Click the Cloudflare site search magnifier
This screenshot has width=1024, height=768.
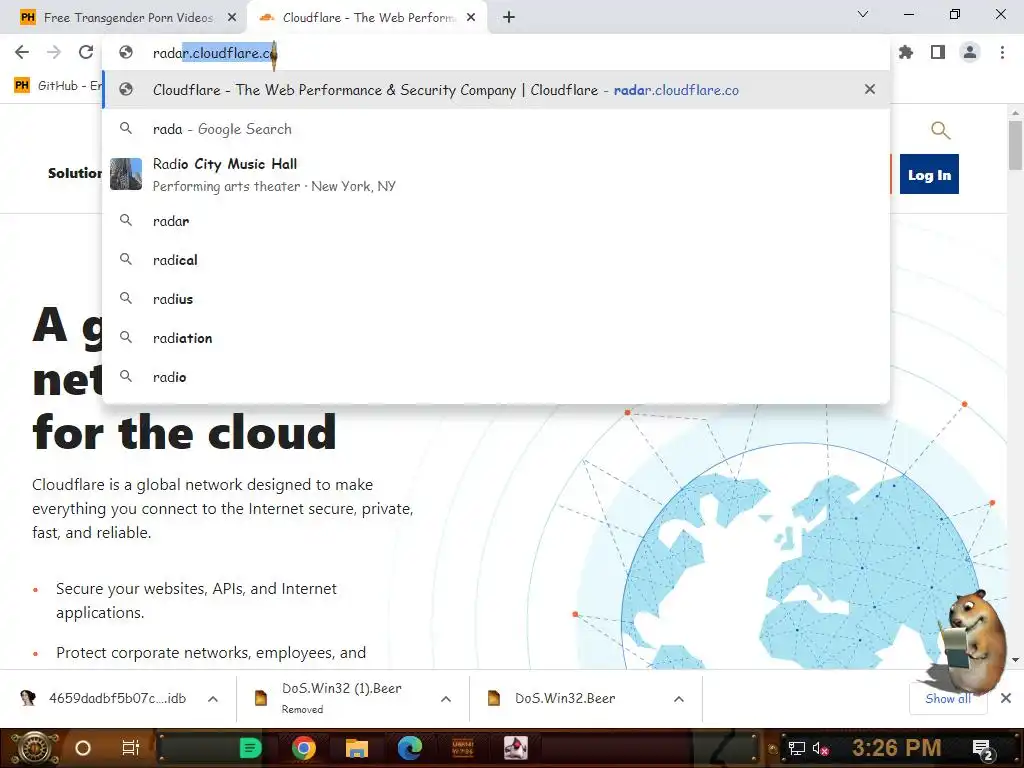(940, 130)
